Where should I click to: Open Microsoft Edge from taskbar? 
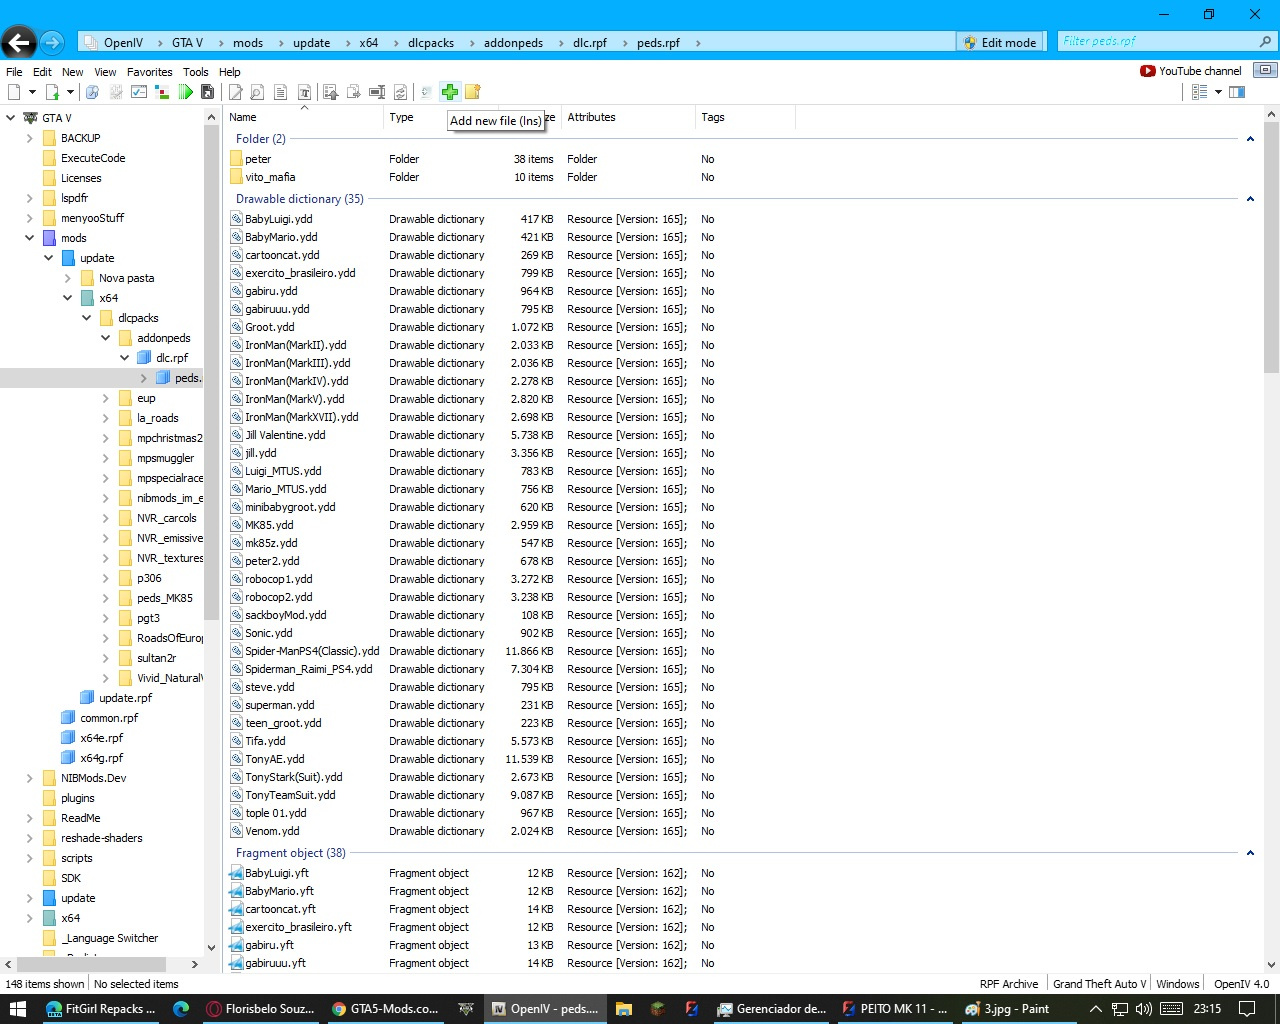pos(181,1009)
